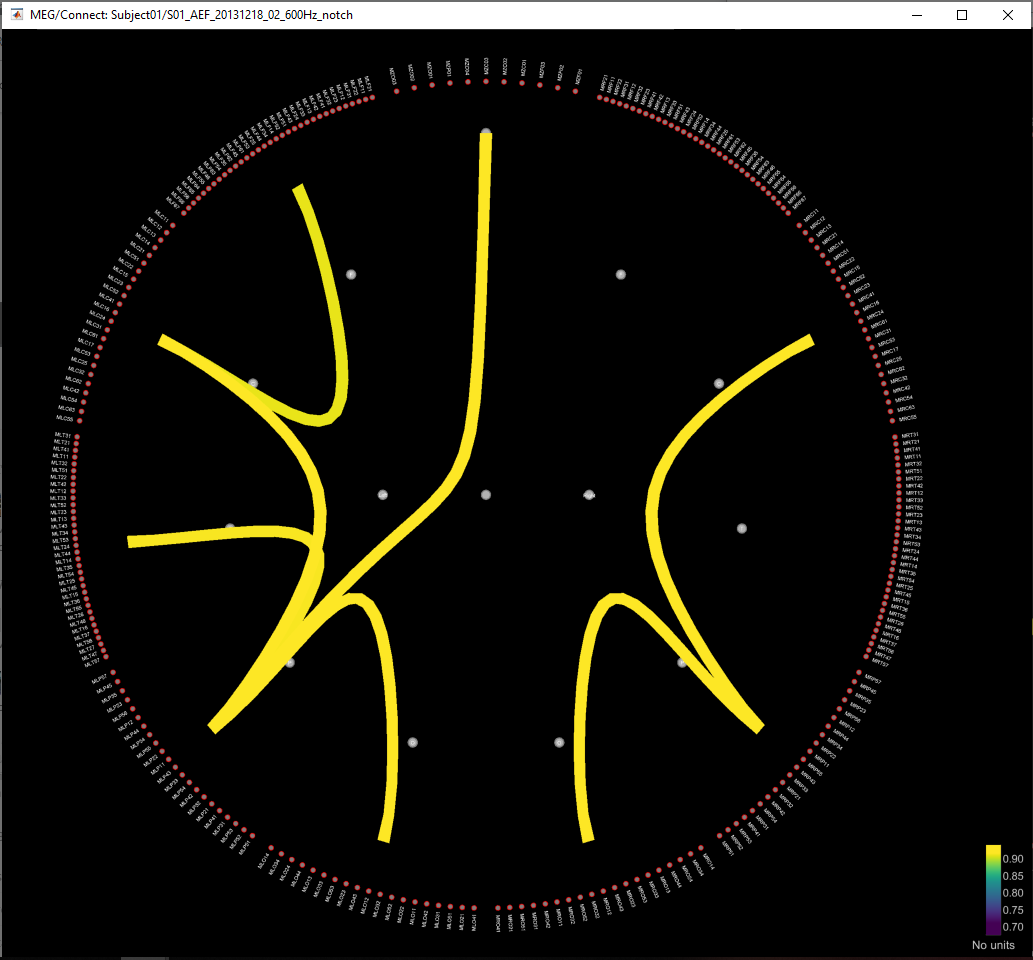
Task: Click the top-center gray hub node
Action: tap(486, 130)
